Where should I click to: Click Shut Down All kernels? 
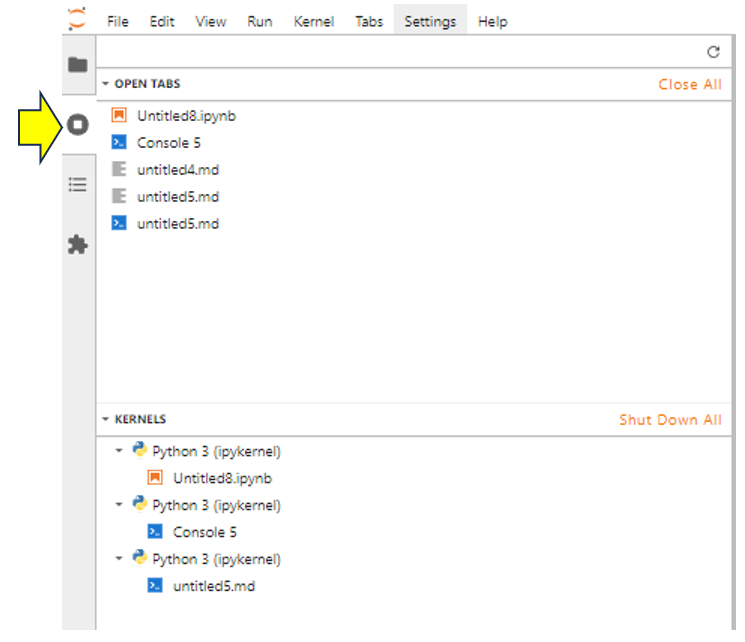pyautogui.click(x=670, y=420)
